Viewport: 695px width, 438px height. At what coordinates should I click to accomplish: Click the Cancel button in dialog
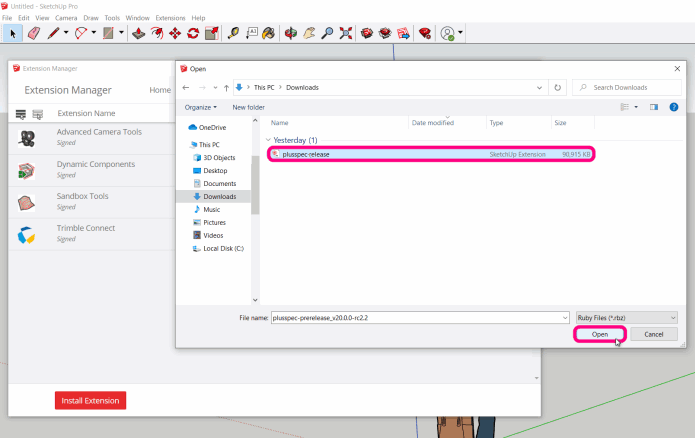[x=654, y=334]
